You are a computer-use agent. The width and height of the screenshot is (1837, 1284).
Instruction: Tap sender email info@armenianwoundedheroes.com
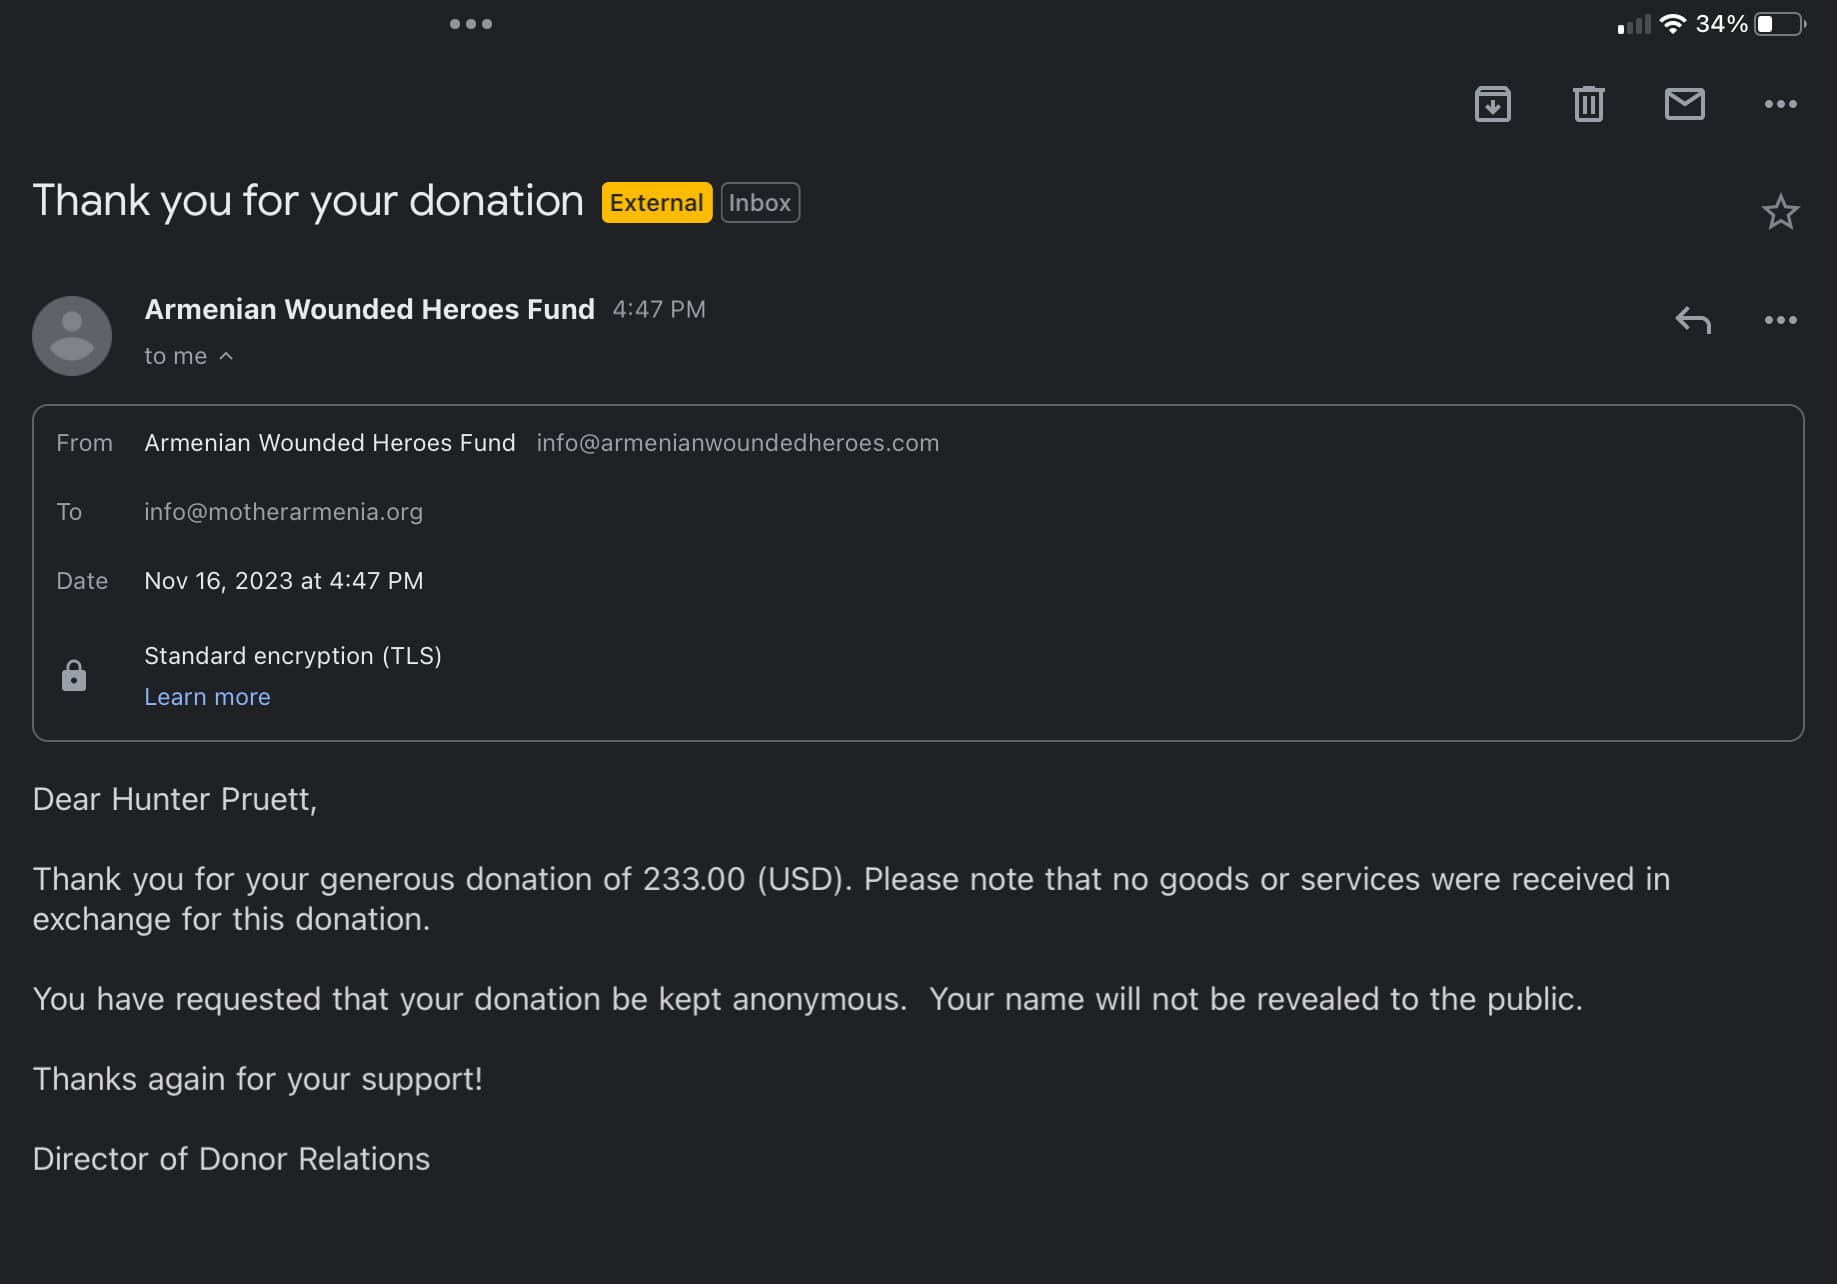[x=737, y=443]
